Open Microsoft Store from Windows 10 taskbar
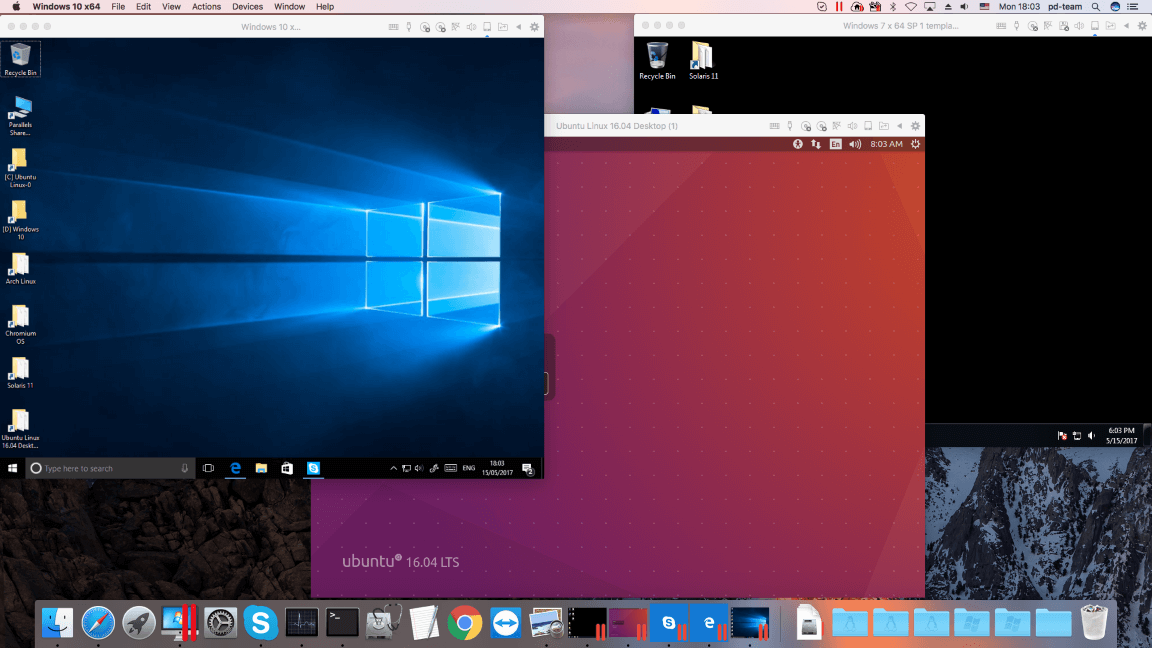The width and height of the screenshot is (1152, 648). [x=287, y=468]
